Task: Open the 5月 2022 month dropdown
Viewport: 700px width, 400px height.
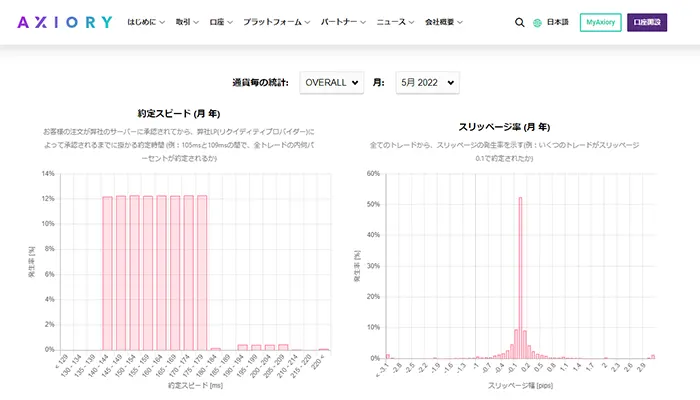Action: pyautogui.click(x=427, y=83)
